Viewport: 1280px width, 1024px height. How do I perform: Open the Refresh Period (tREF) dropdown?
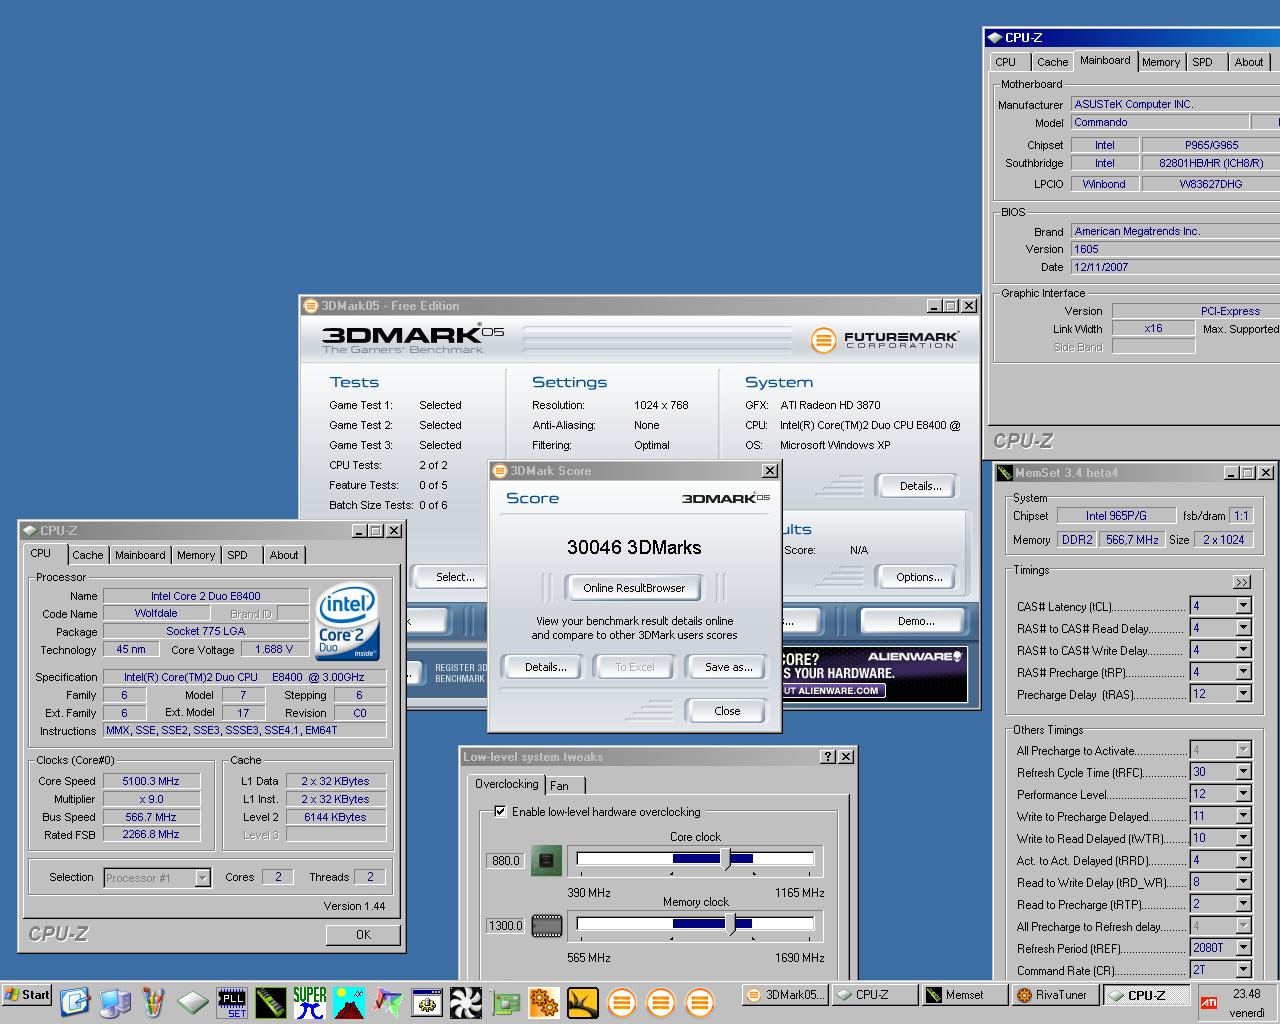[1243, 947]
